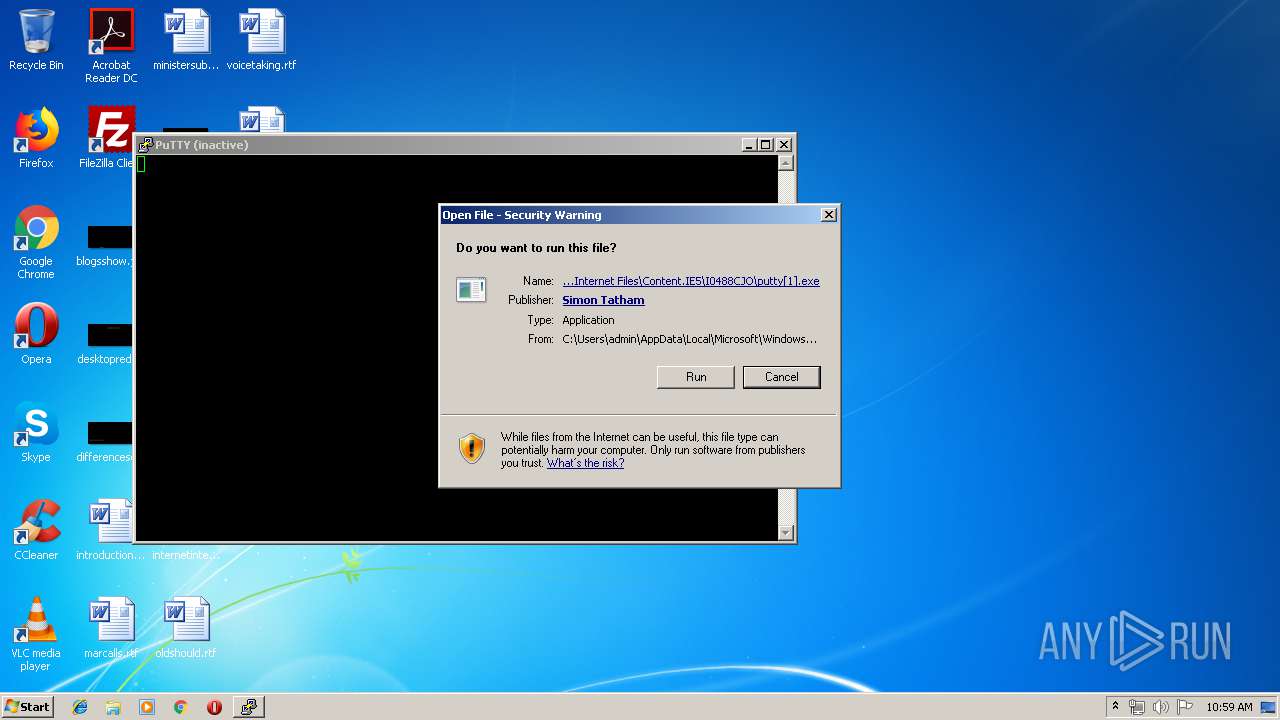Image resolution: width=1280 pixels, height=720 pixels.
Task: Open Chrome from the taskbar
Action: (x=180, y=707)
